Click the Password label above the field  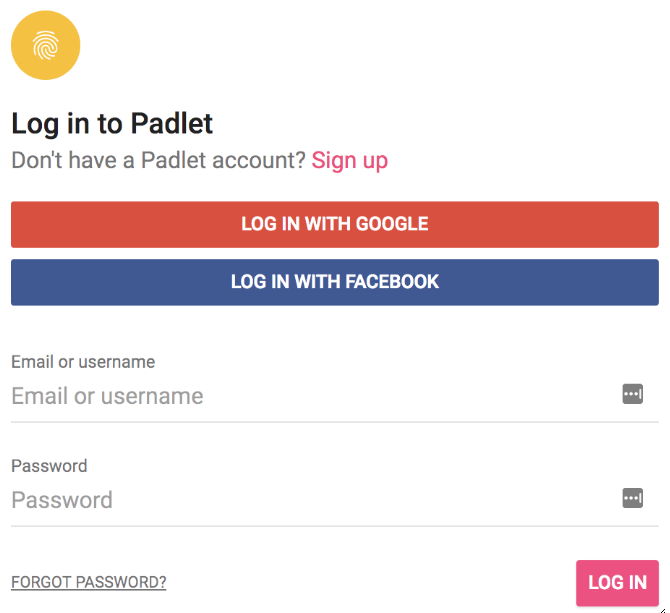click(49, 466)
